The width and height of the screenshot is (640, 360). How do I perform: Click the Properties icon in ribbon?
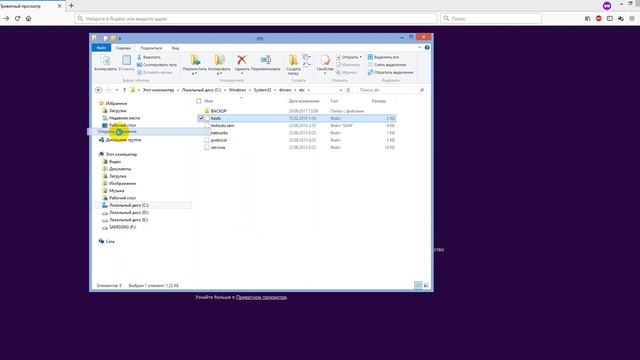tap(325, 60)
